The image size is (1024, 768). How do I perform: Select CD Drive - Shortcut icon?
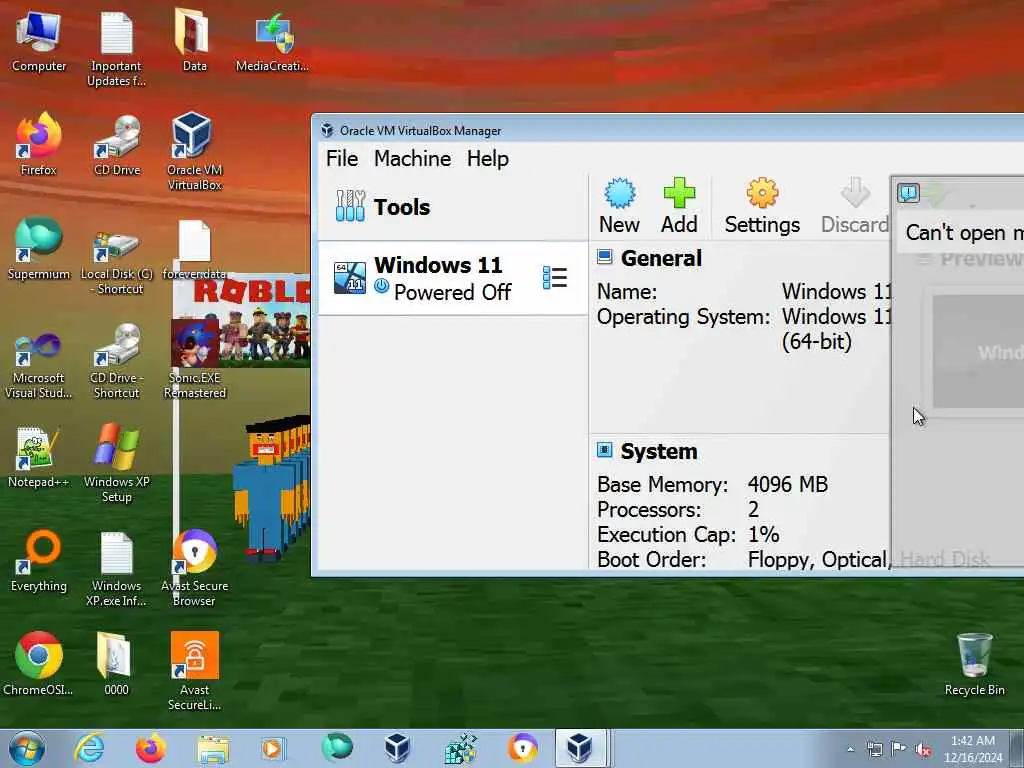pyautogui.click(x=116, y=360)
